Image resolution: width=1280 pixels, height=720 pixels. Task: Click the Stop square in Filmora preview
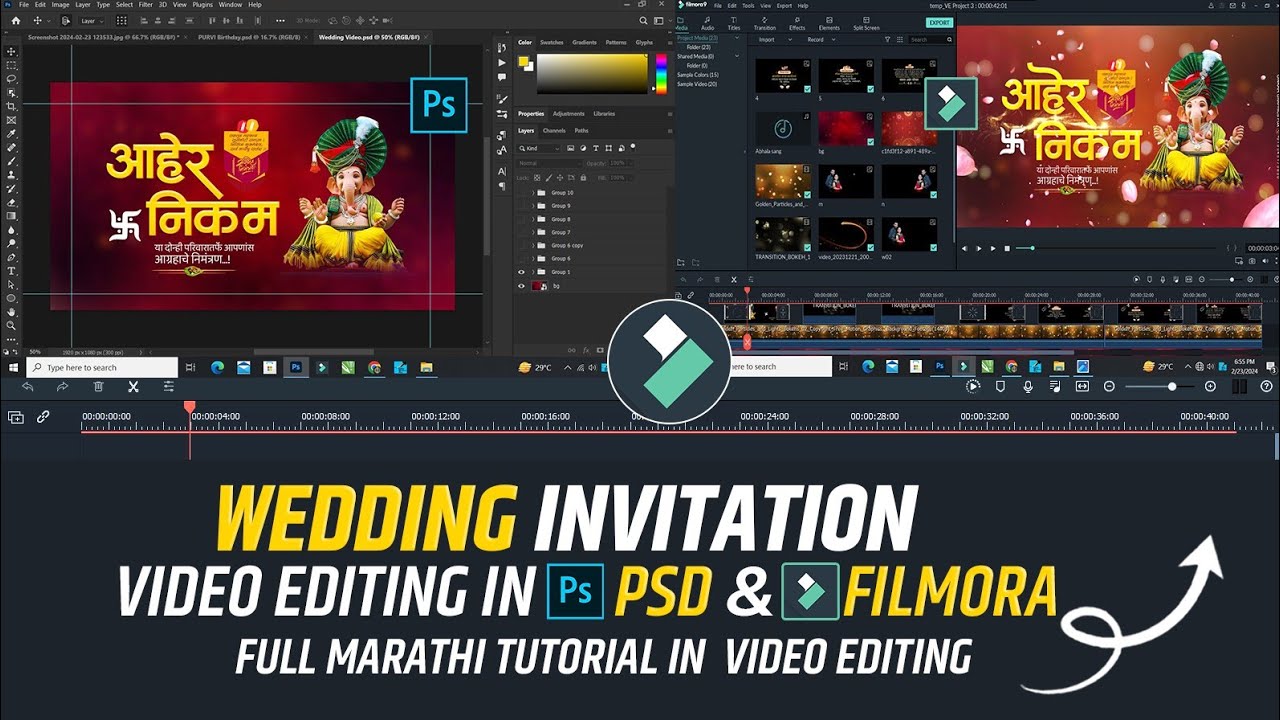point(1007,248)
